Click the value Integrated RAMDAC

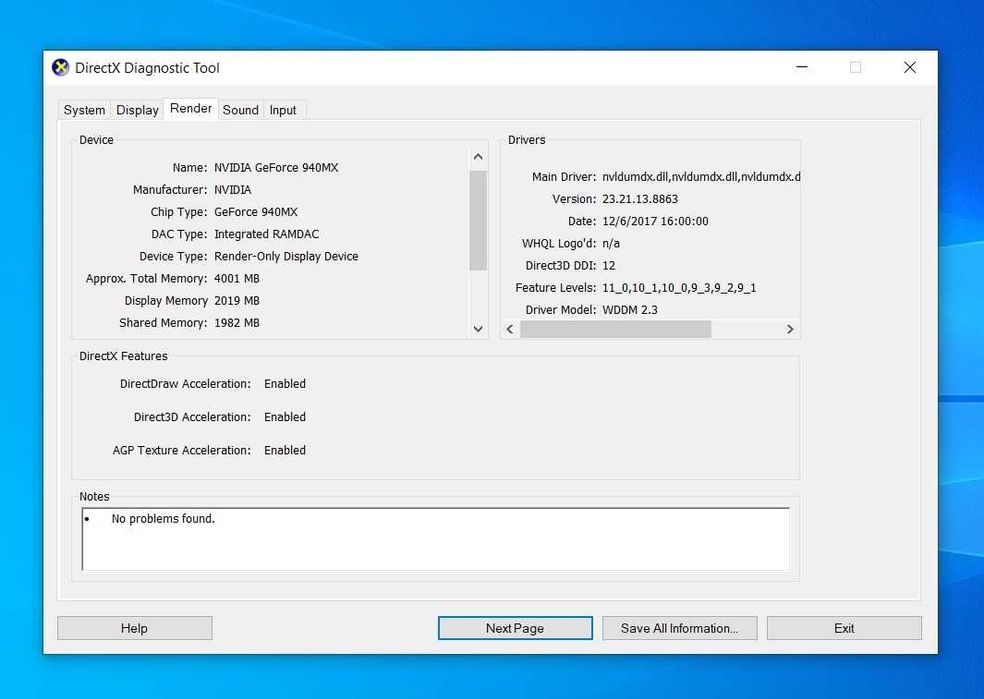(x=267, y=234)
